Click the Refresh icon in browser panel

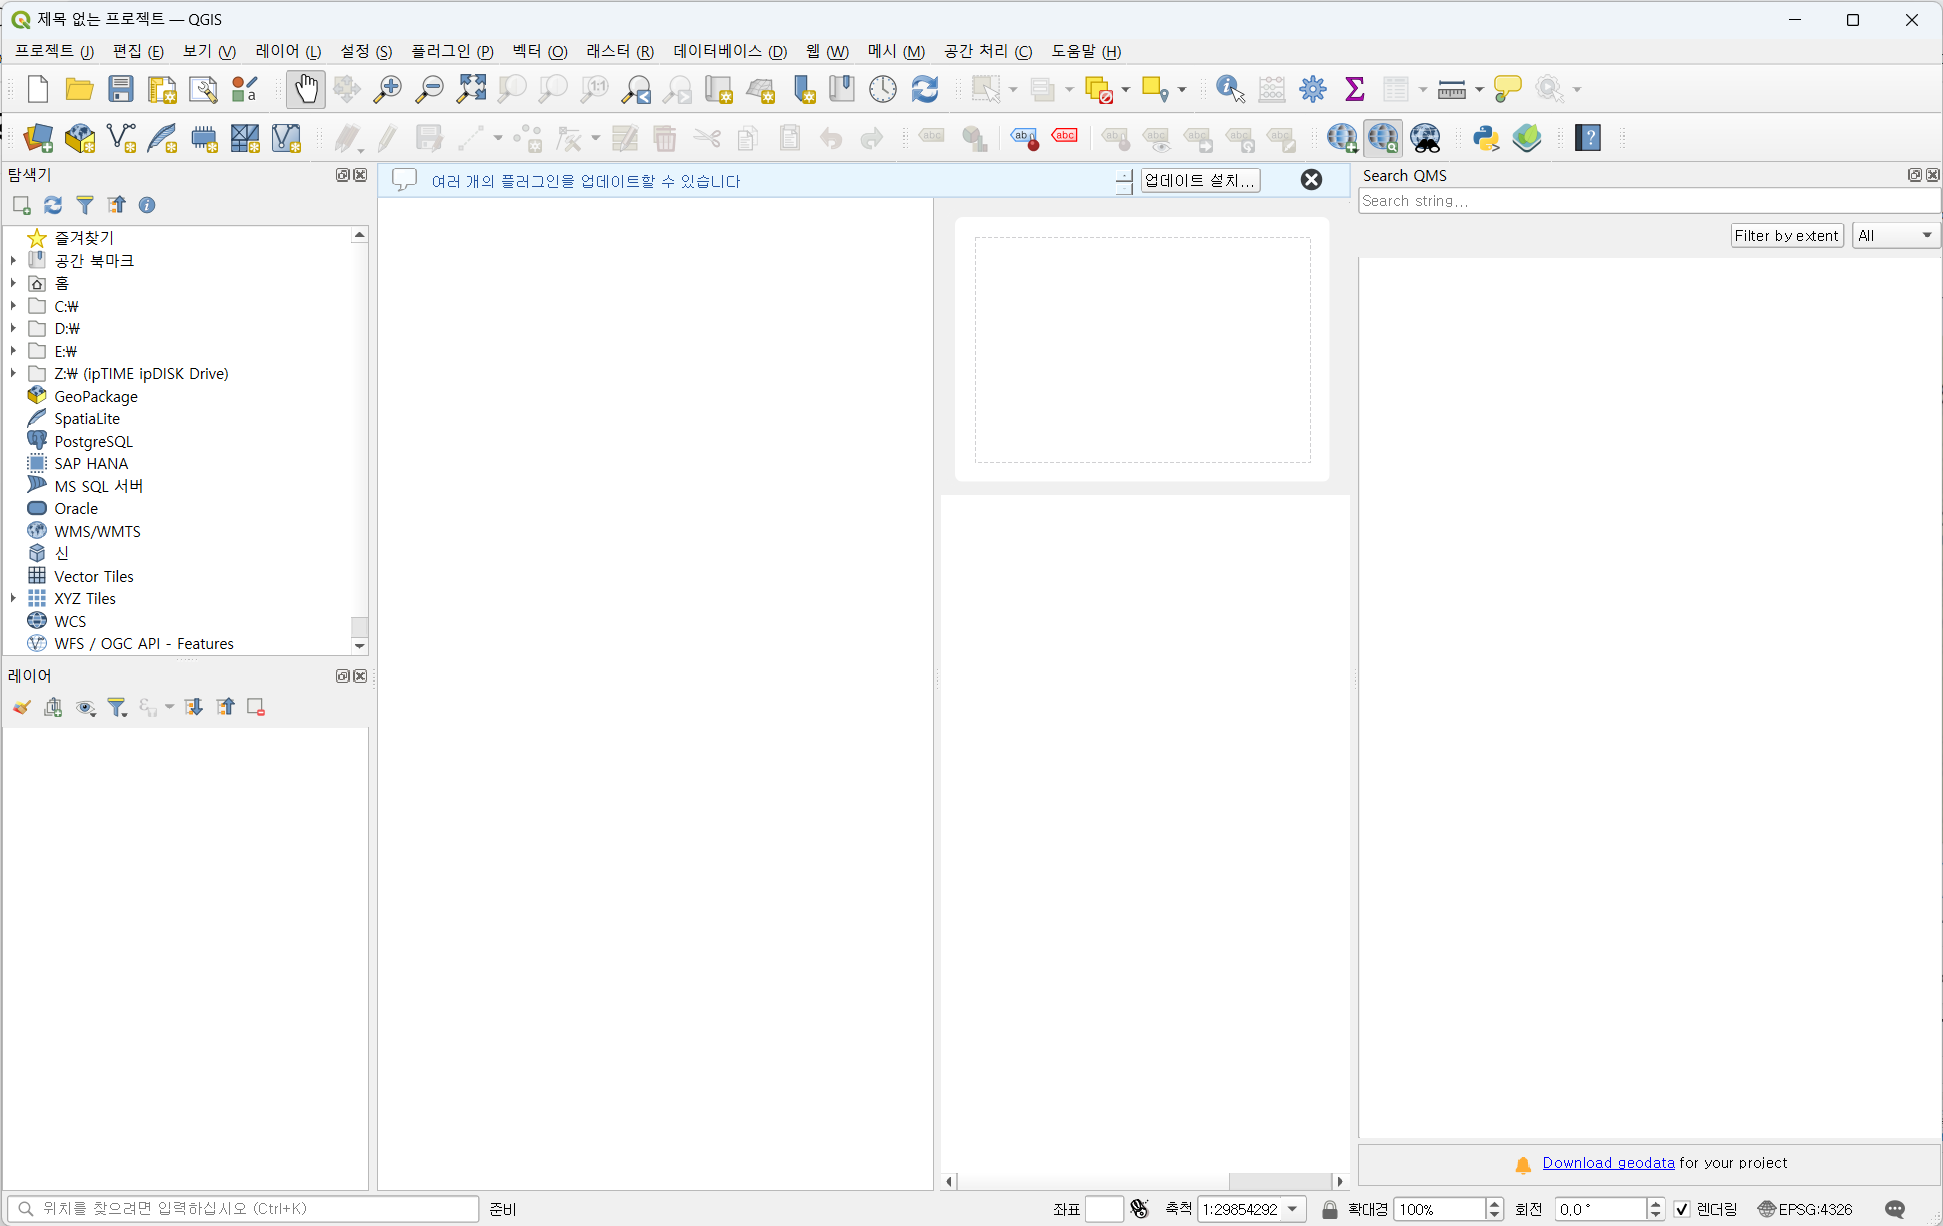click(x=53, y=205)
